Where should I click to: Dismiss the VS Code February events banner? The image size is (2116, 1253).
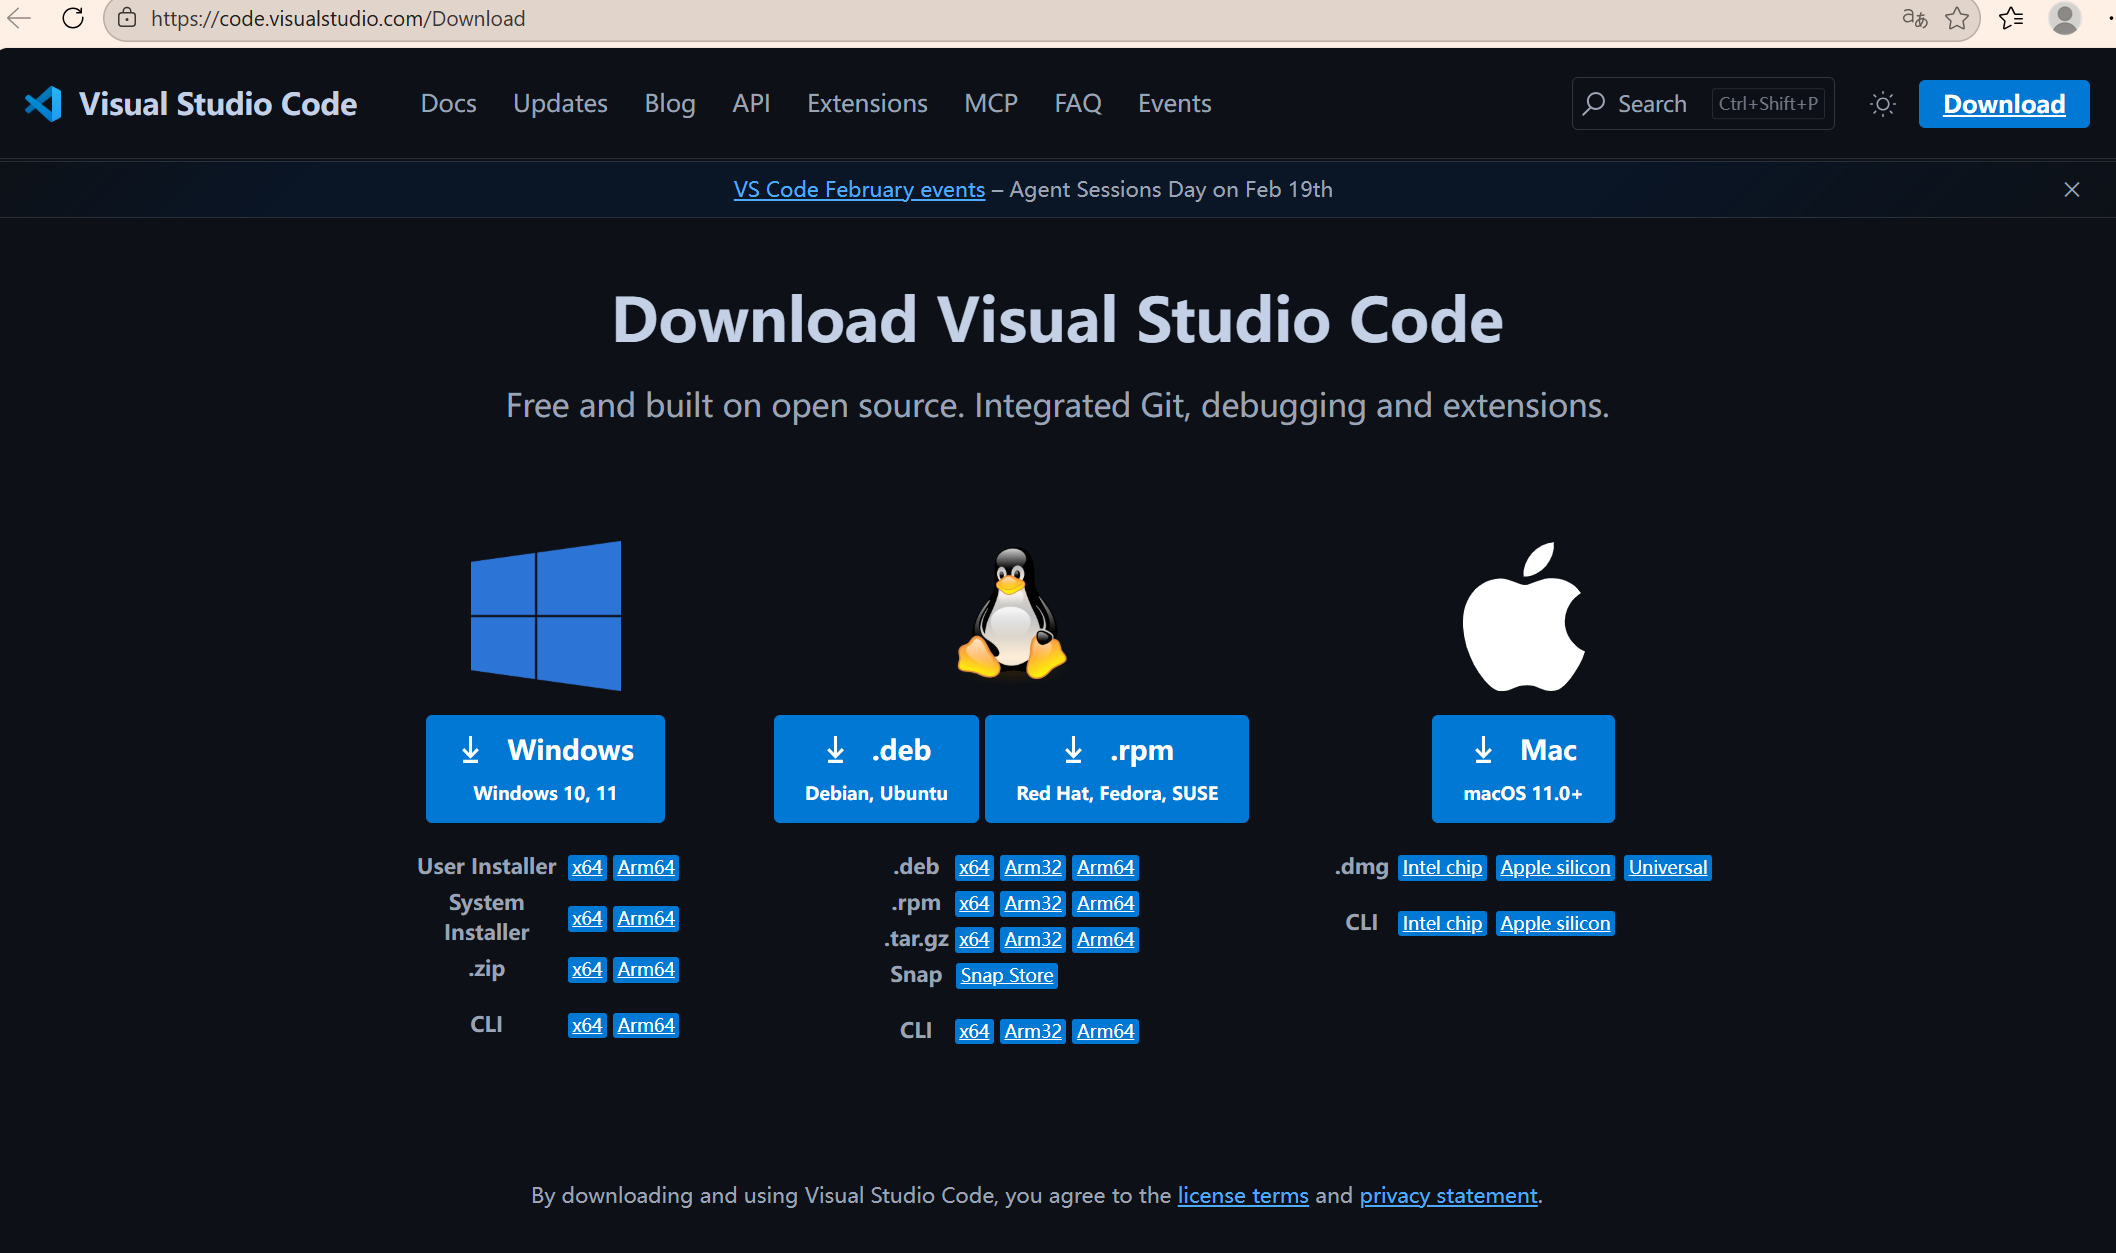point(2071,189)
